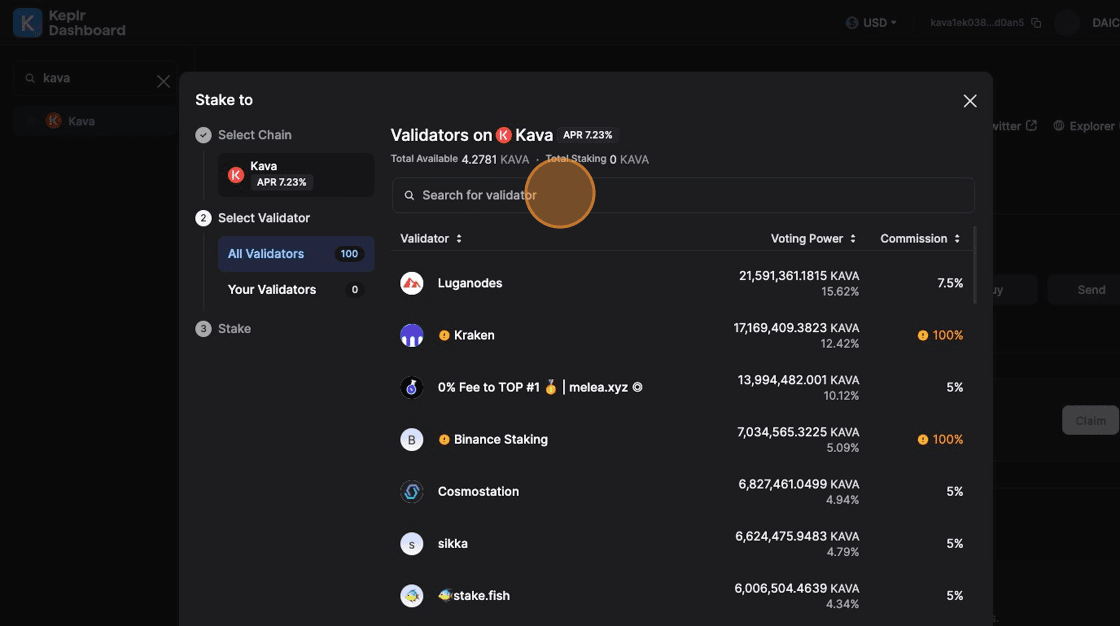
Task: Sort list by Validator name
Action: (431, 238)
